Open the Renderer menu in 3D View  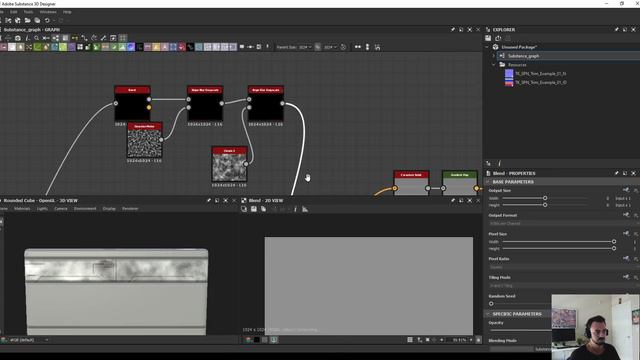(x=130, y=209)
